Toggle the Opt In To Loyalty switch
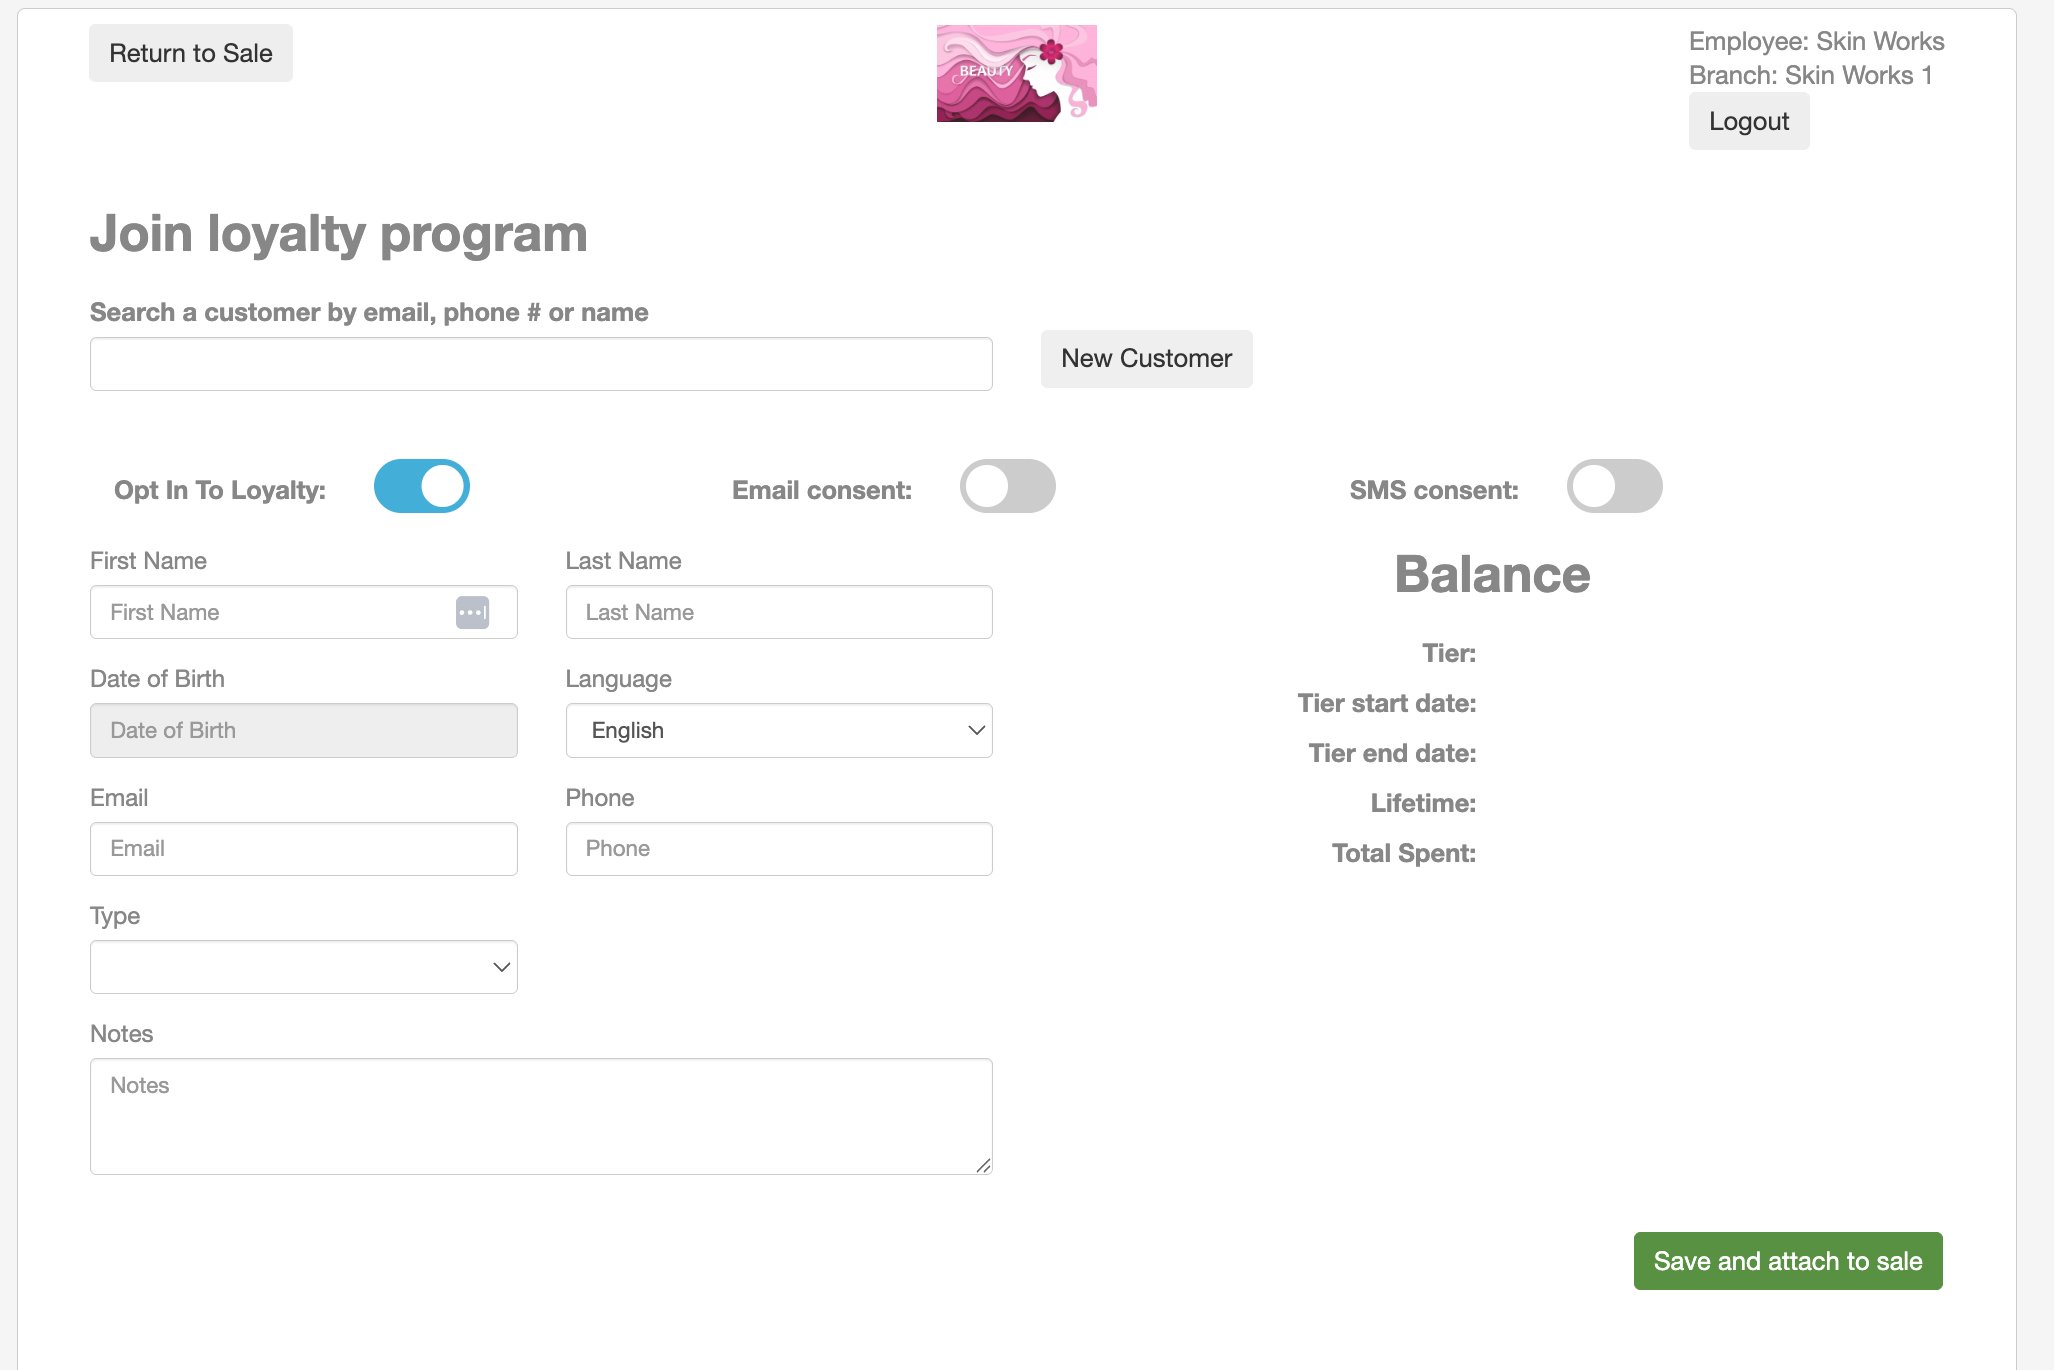The image size is (2054, 1370). point(421,487)
